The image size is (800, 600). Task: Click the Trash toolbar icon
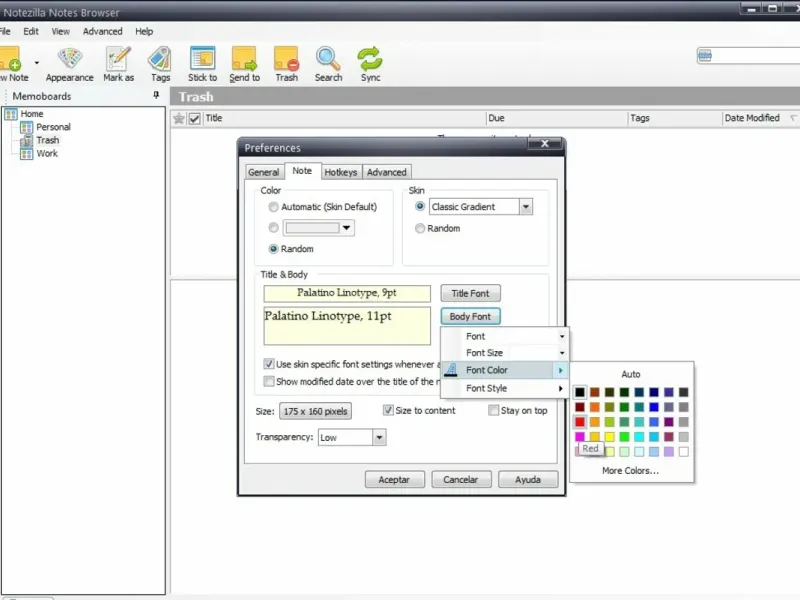[x=286, y=58]
